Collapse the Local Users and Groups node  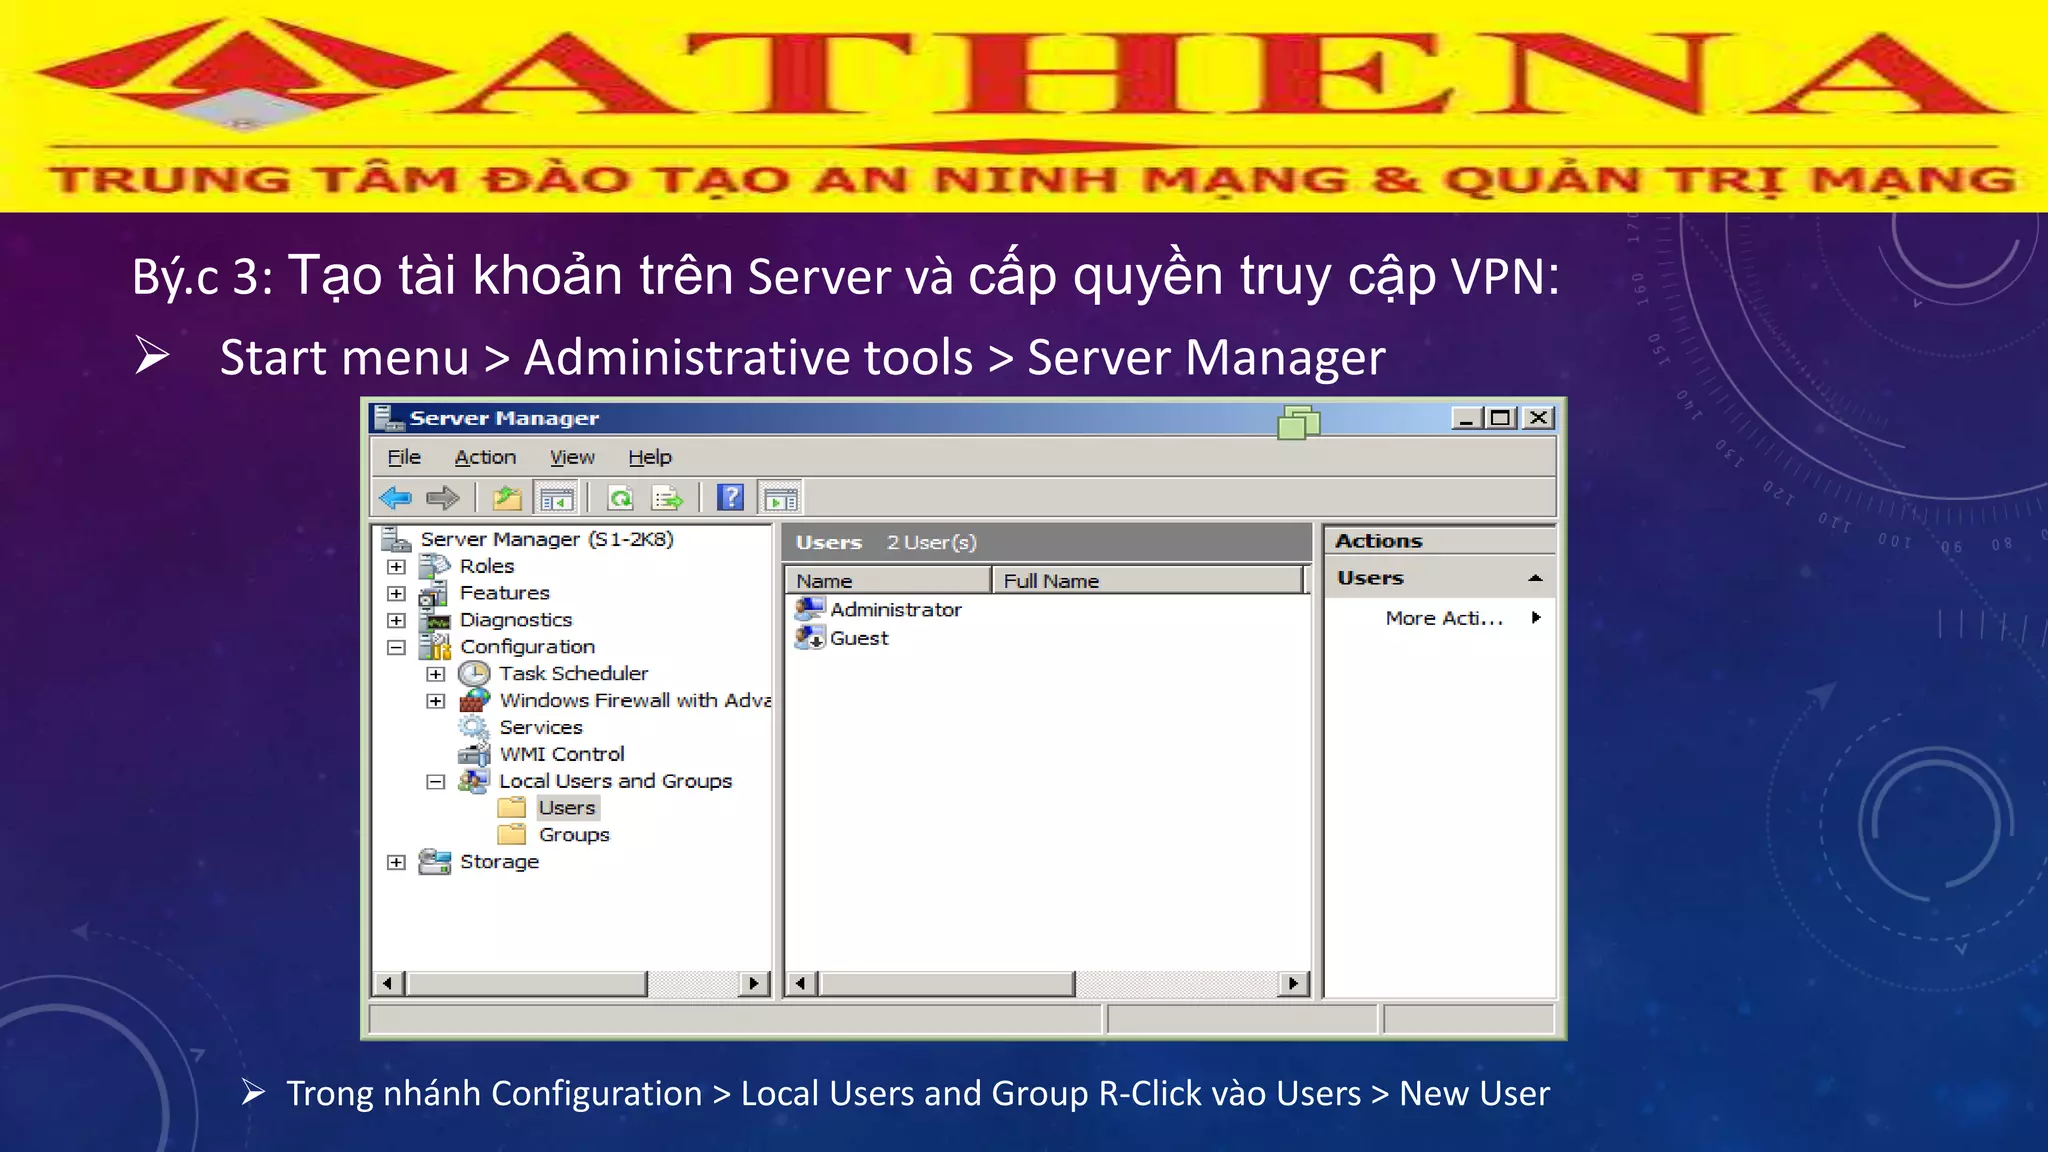[435, 782]
